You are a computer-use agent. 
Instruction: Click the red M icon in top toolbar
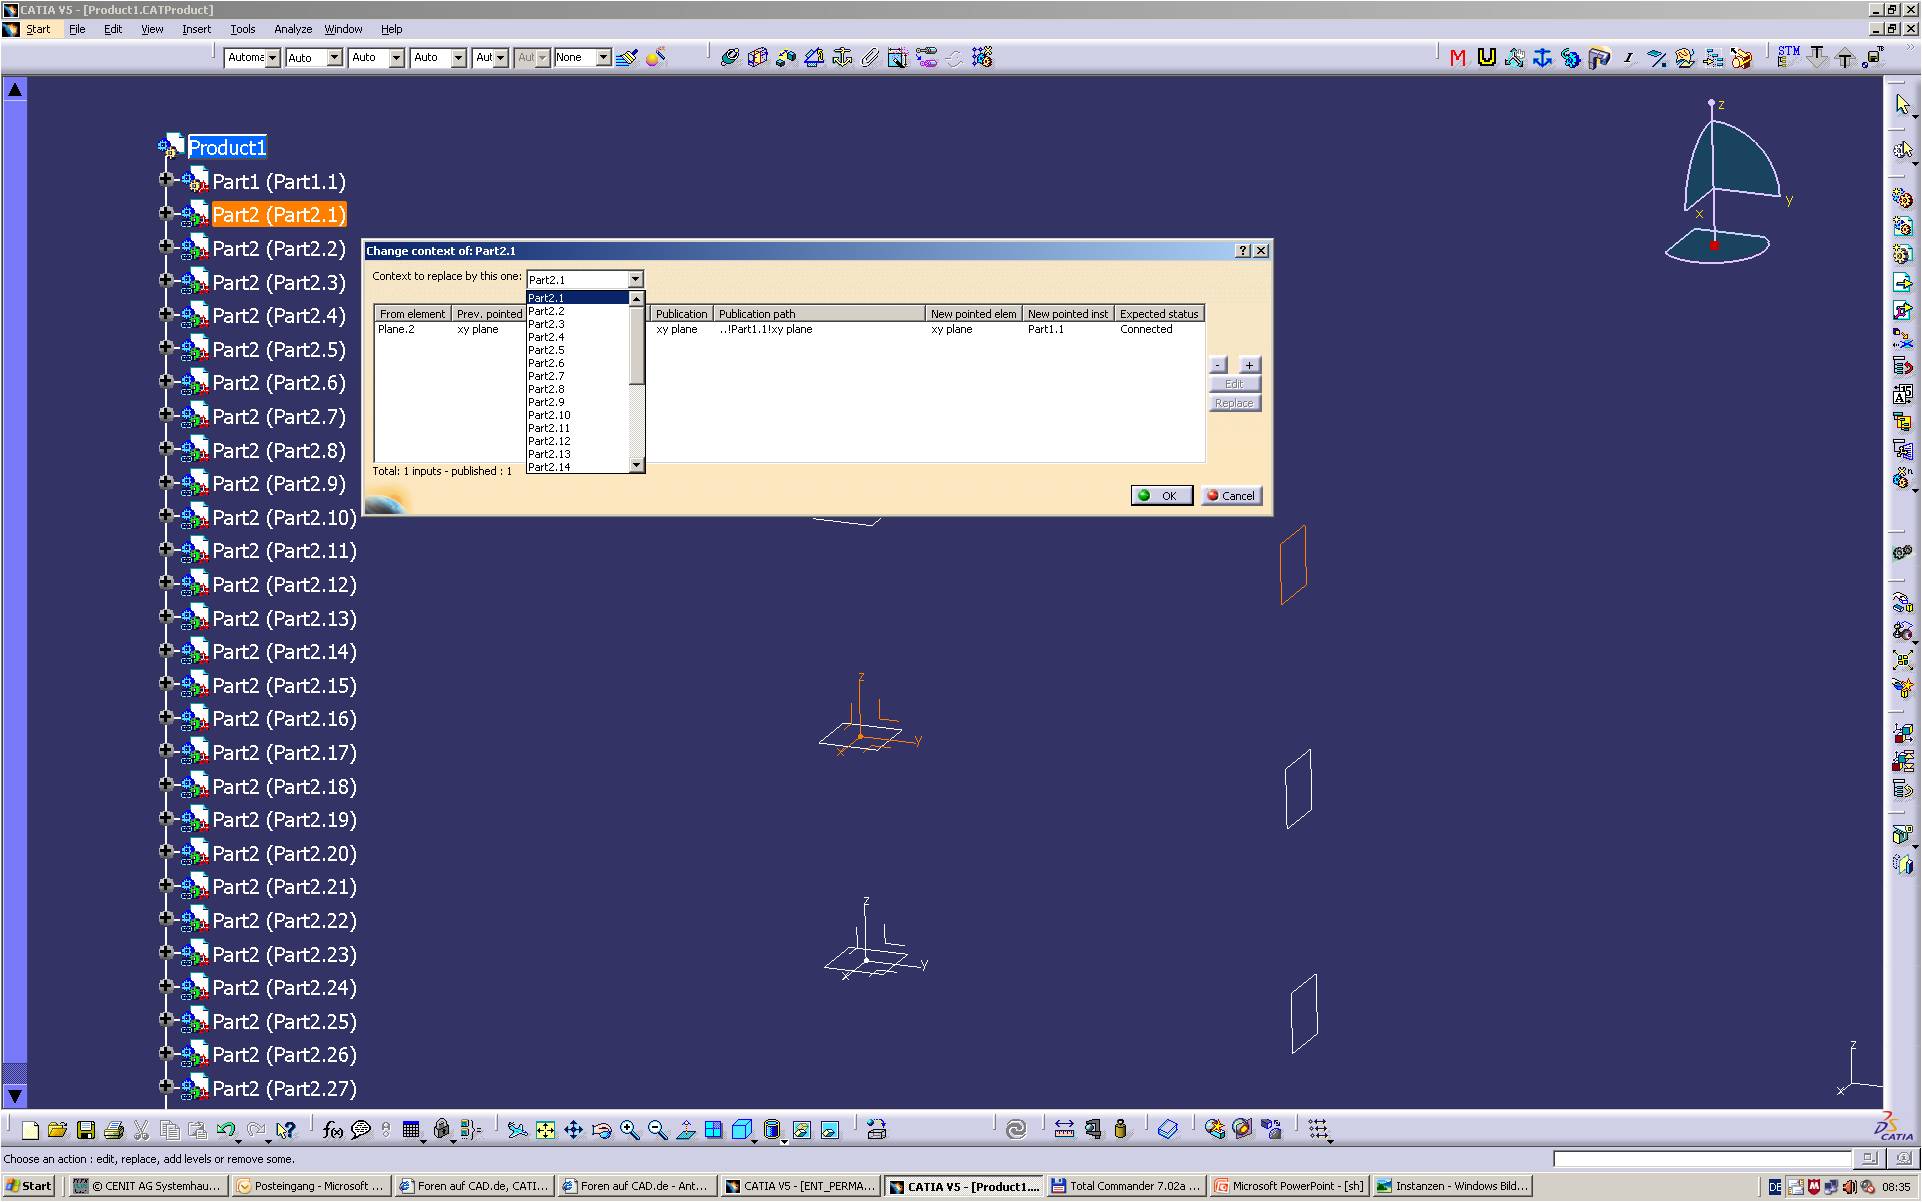(1458, 58)
